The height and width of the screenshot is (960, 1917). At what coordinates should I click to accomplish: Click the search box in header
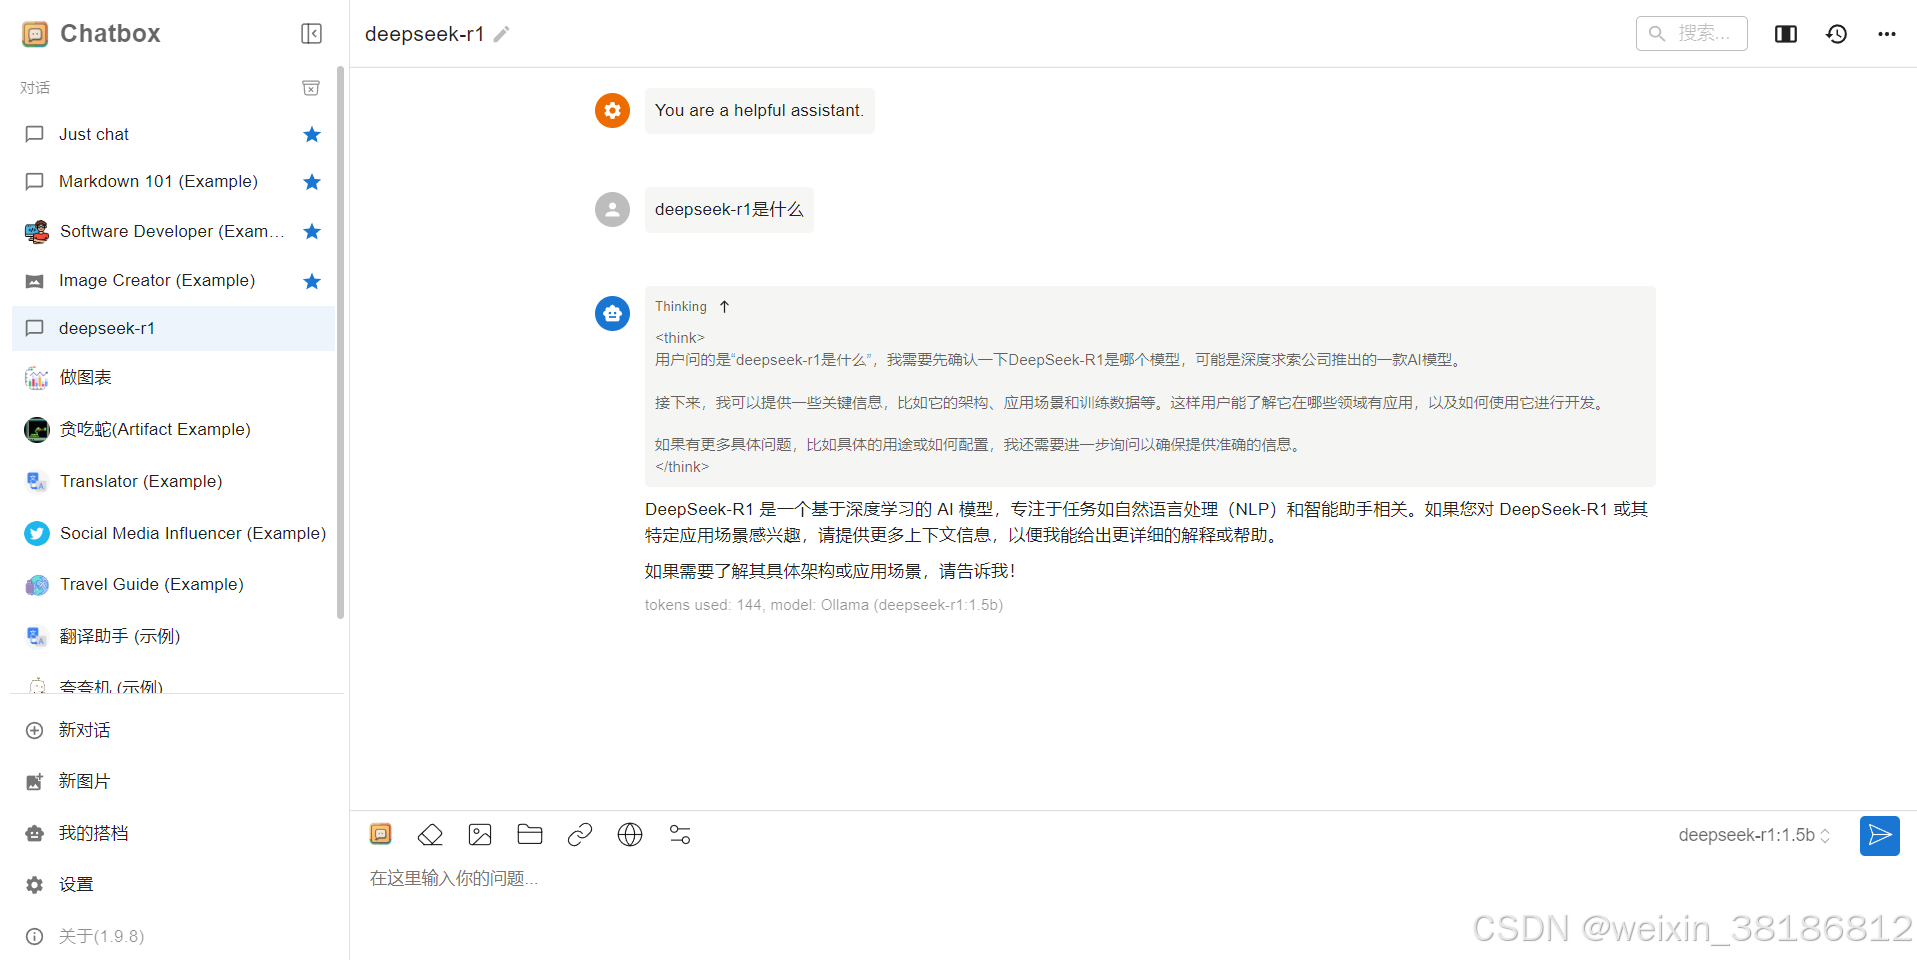pyautogui.click(x=1692, y=33)
